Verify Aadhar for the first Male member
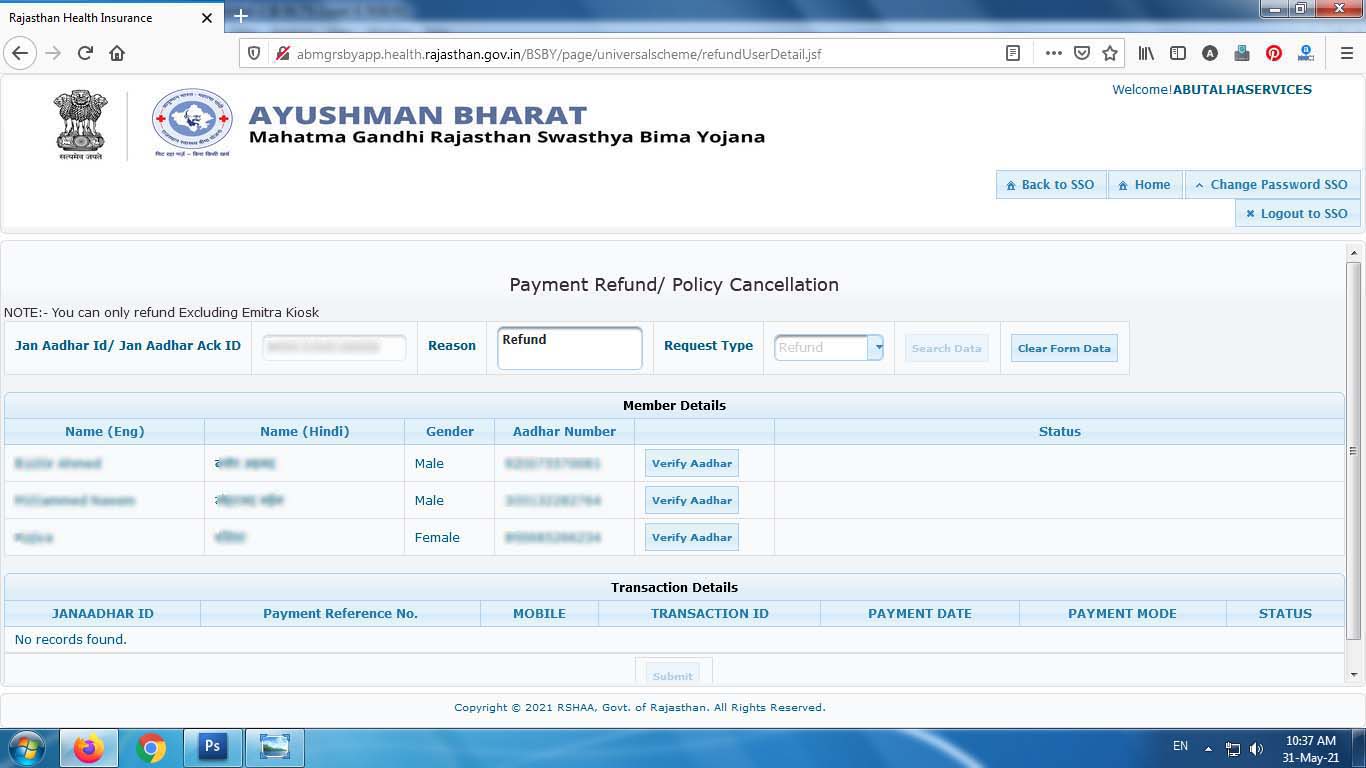Screen dimensions: 1366x768 pos(692,463)
